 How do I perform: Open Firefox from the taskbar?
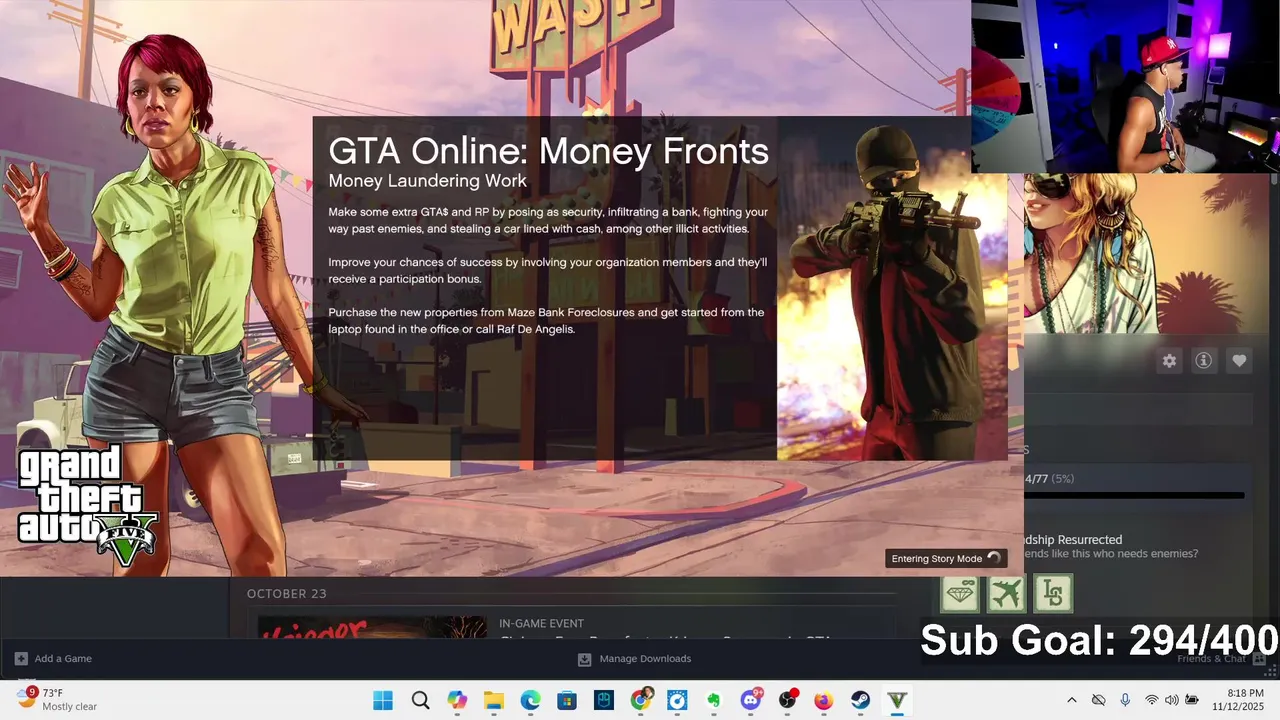pyautogui.click(x=823, y=700)
